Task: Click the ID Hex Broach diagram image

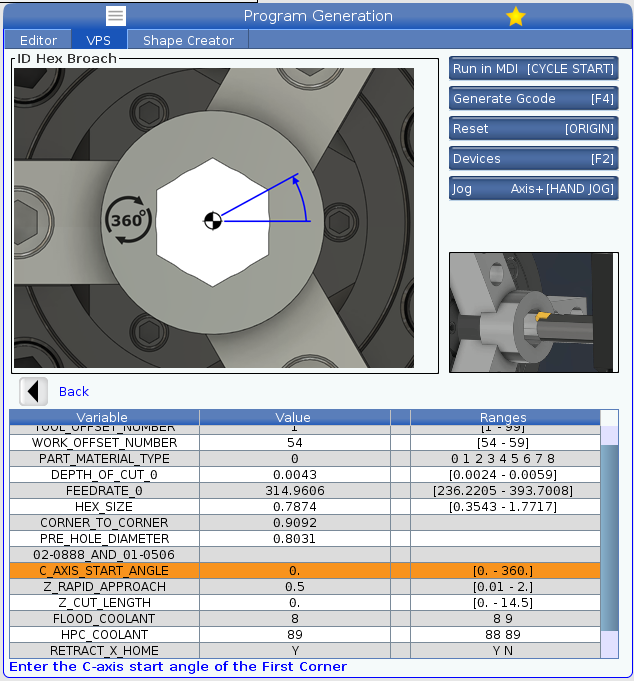Action: pos(214,218)
